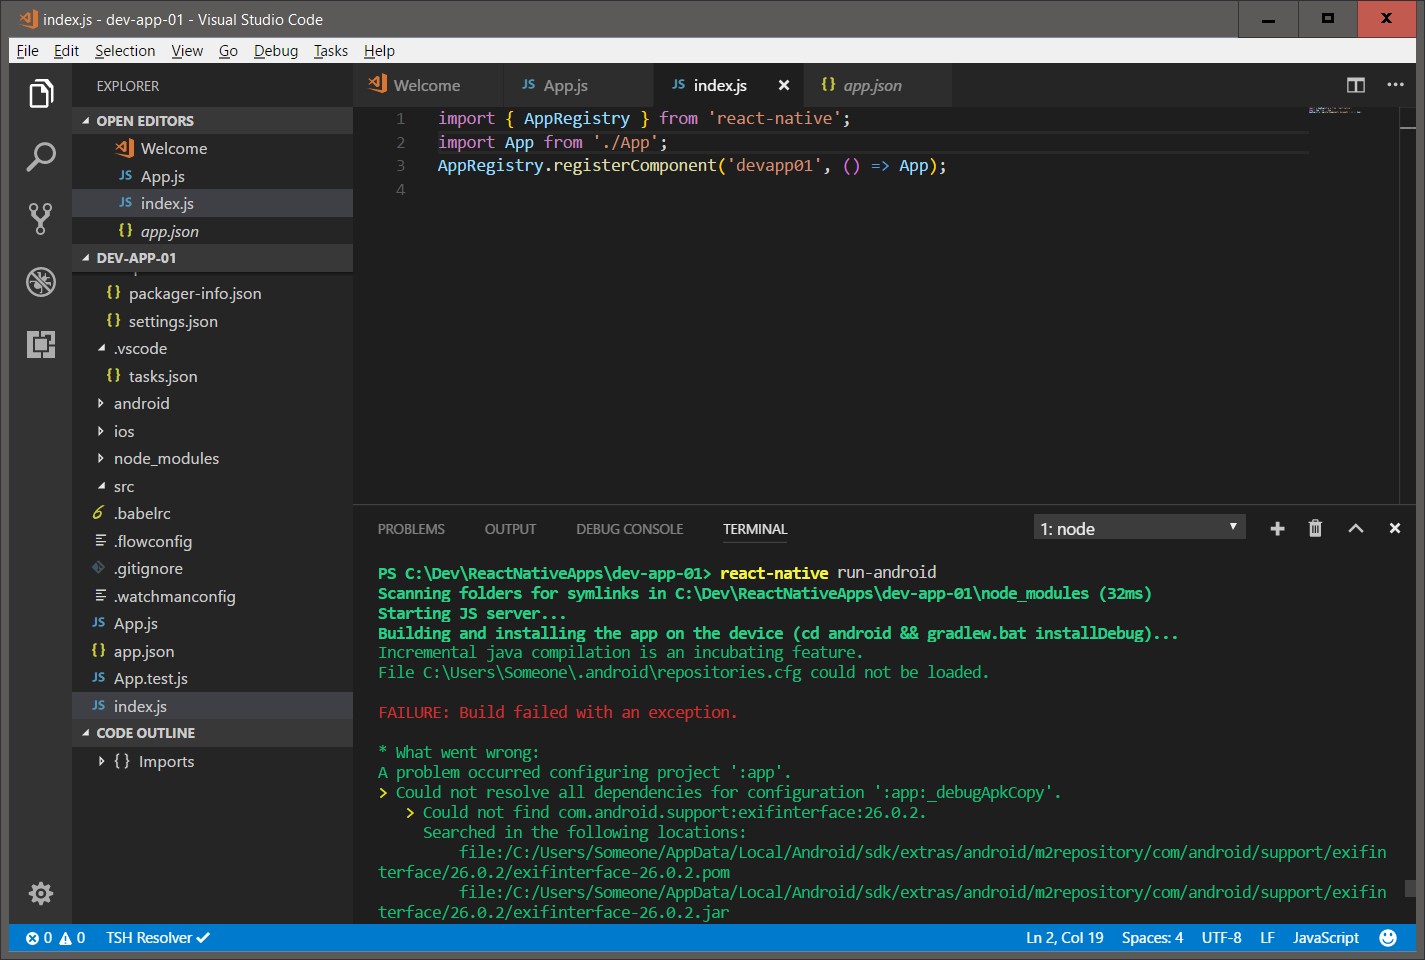This screenshot has height=960, width=1425.
Task: Open the Edit menu
Action: point(66,51)
